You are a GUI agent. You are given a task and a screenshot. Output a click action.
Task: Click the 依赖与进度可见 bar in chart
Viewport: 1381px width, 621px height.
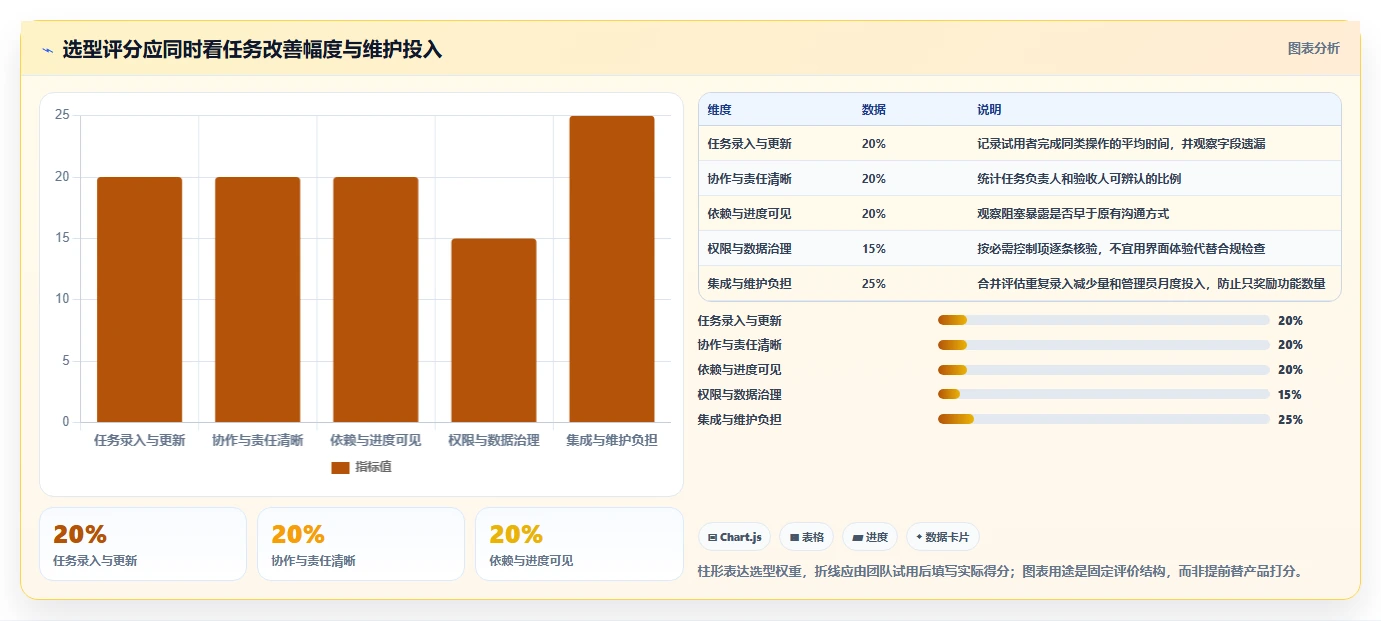[375, 300]
